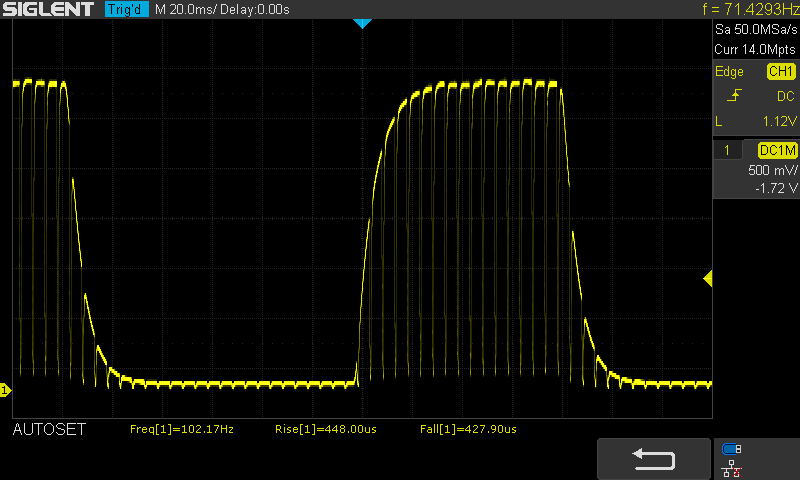
Task: Click the blue trigger position marker
Action: point(362,23)
